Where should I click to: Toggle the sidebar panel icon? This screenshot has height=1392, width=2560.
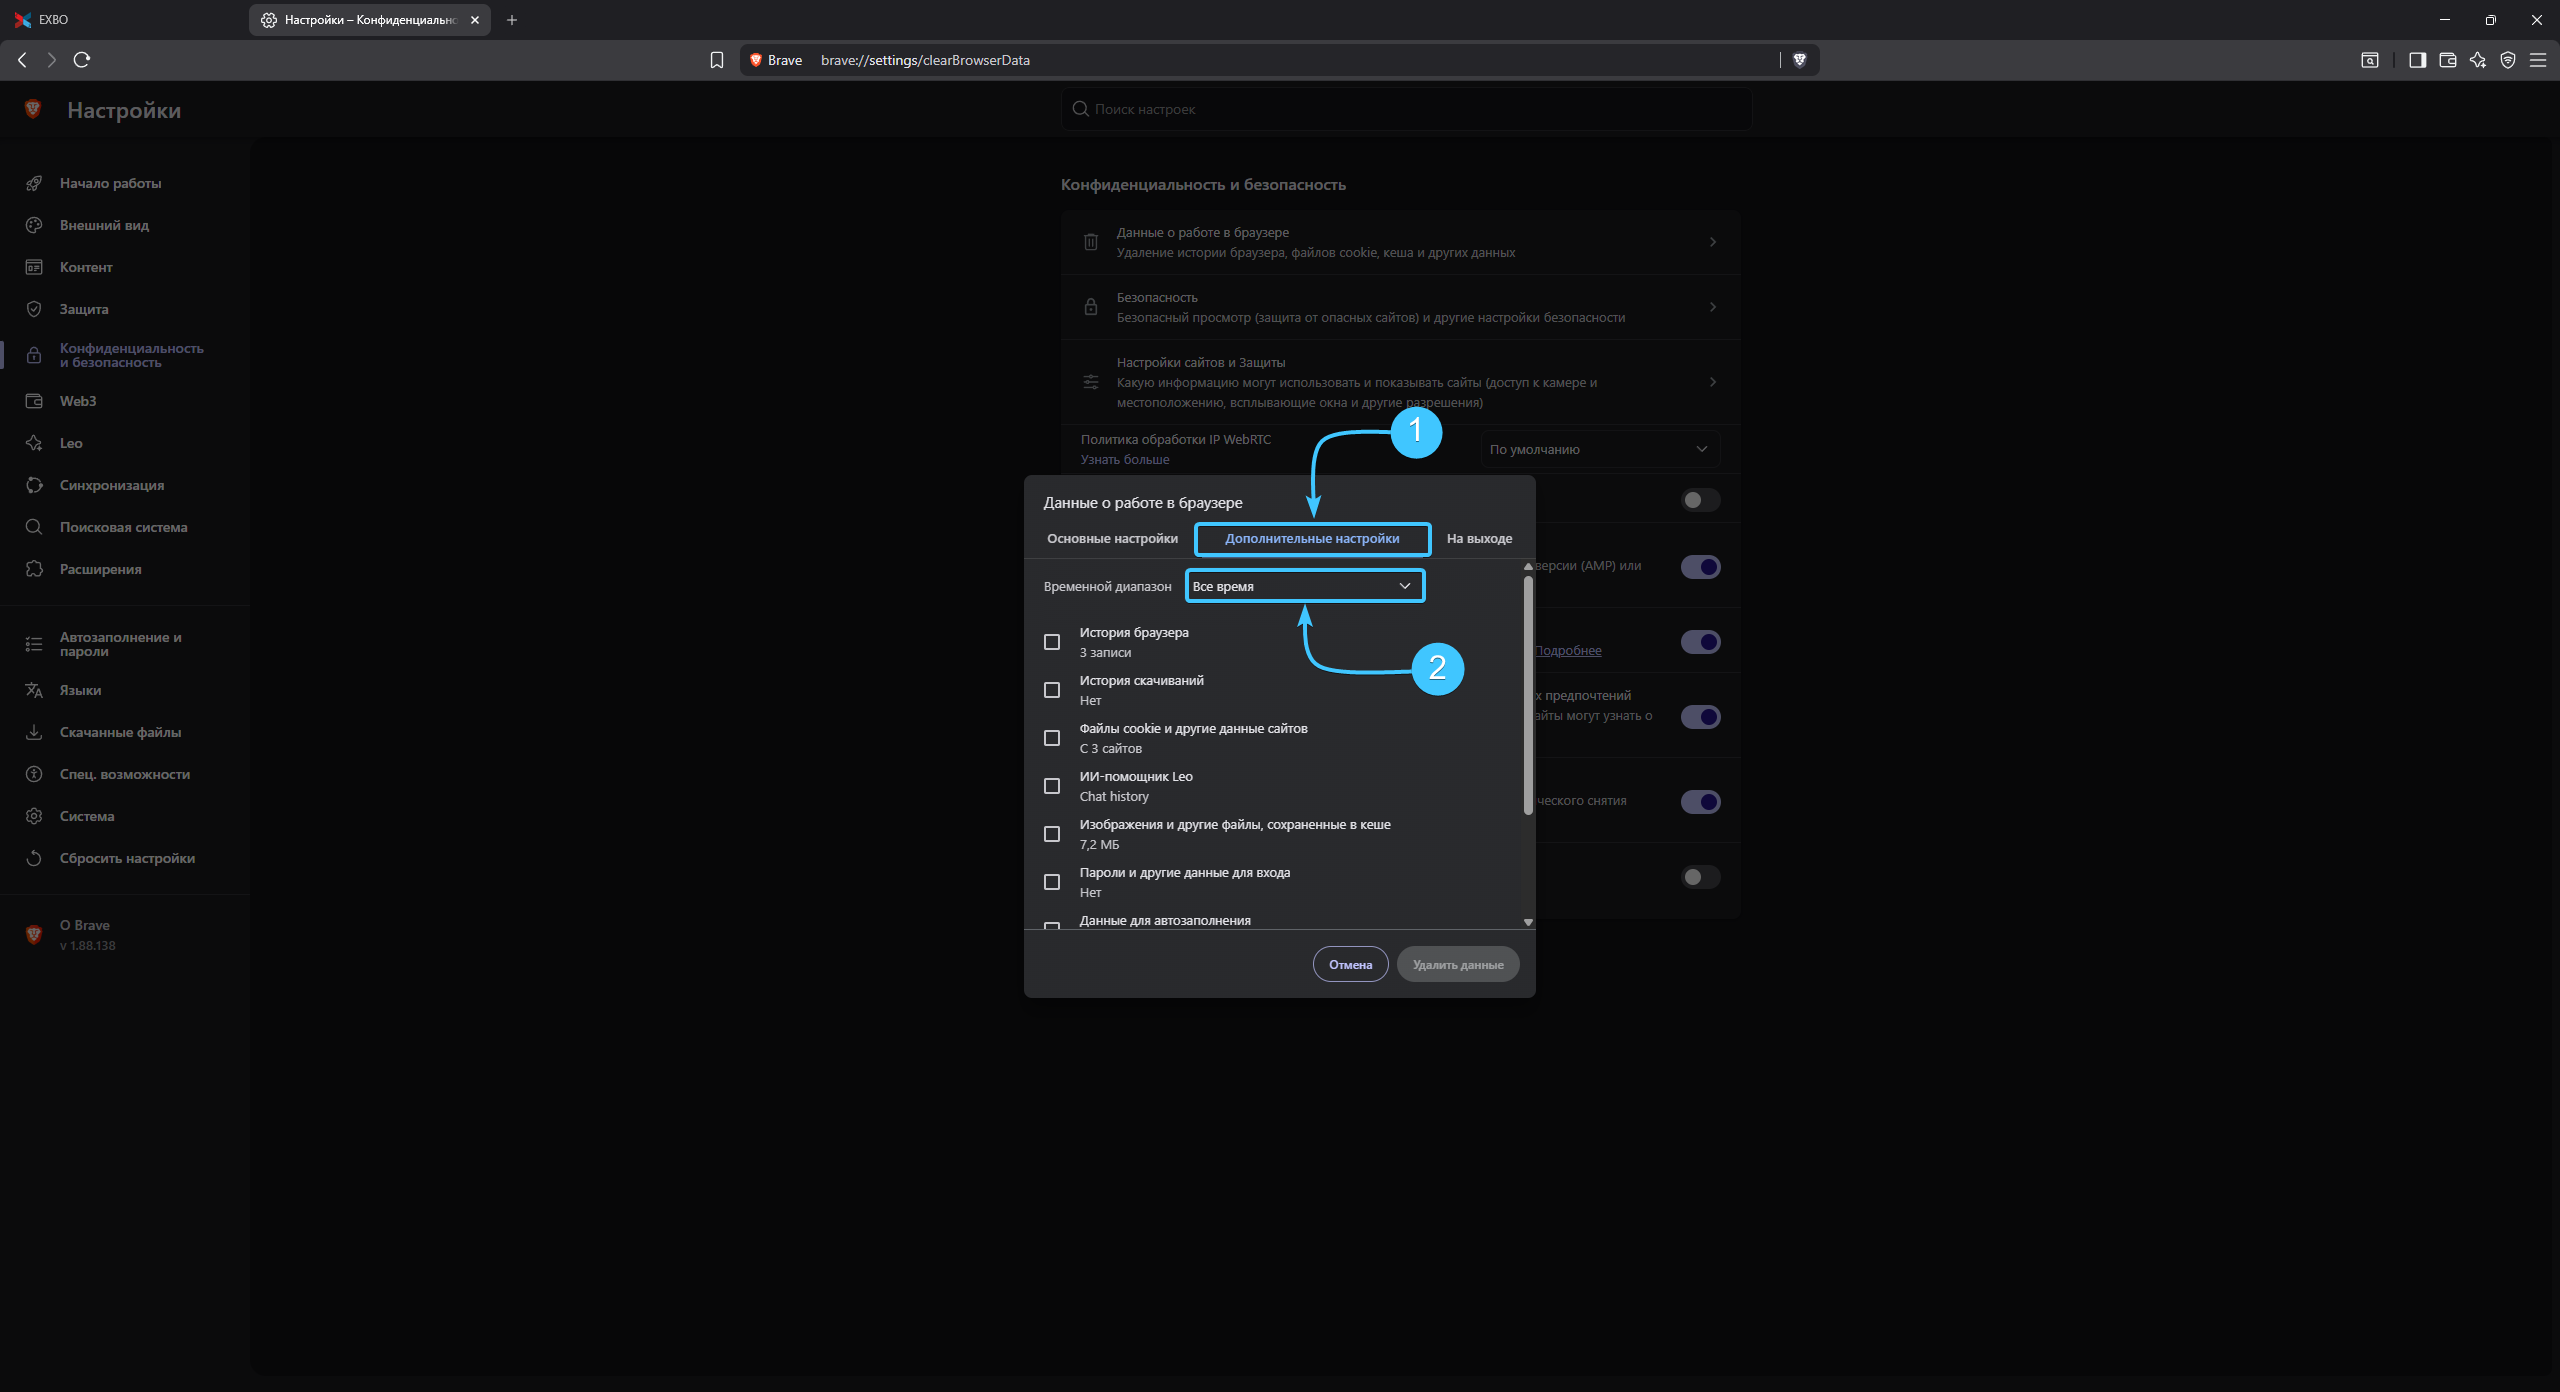pyautogui.click(x=2417, y=60)
